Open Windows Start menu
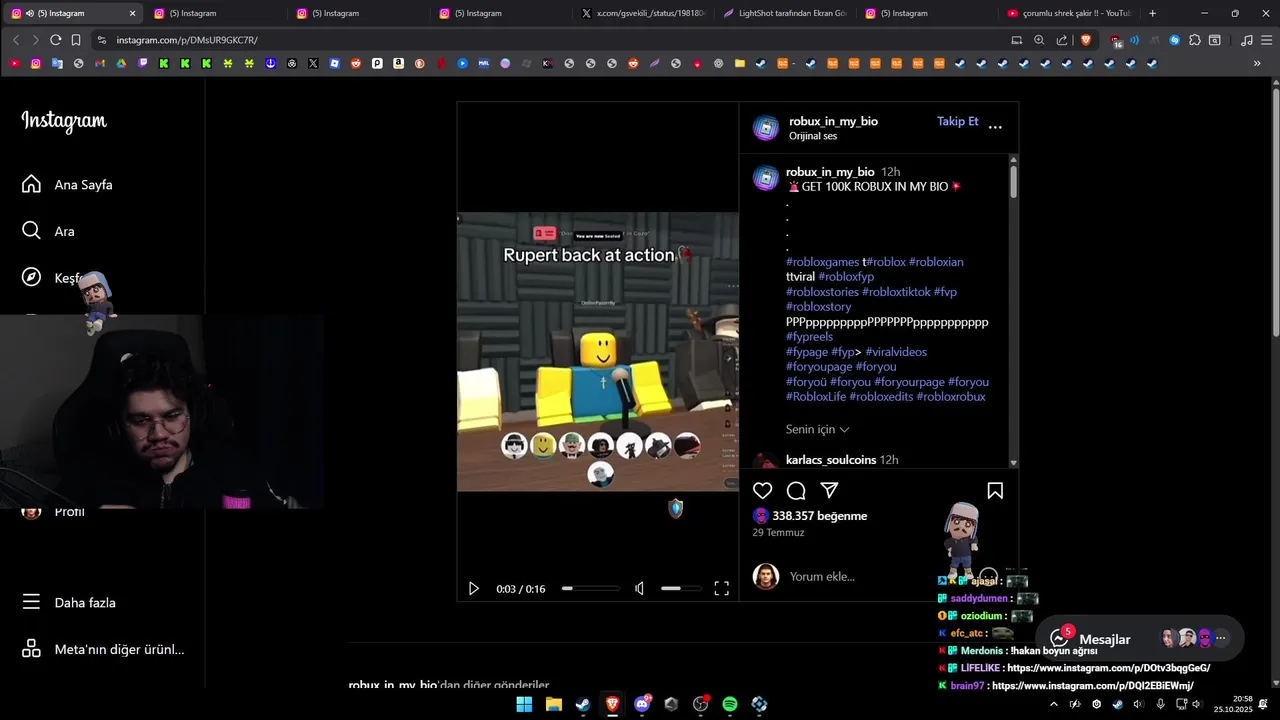This screenshot has width=1280, height=720. point(524,704)
